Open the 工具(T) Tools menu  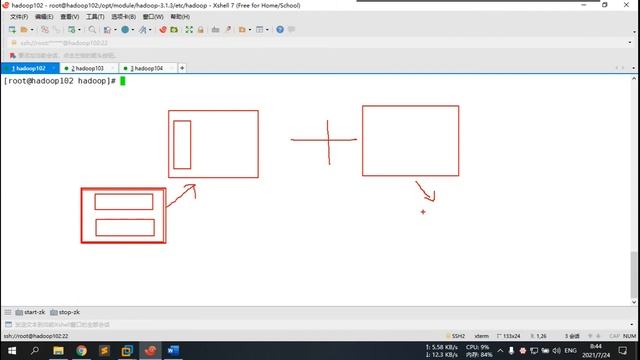coord(95,17)
